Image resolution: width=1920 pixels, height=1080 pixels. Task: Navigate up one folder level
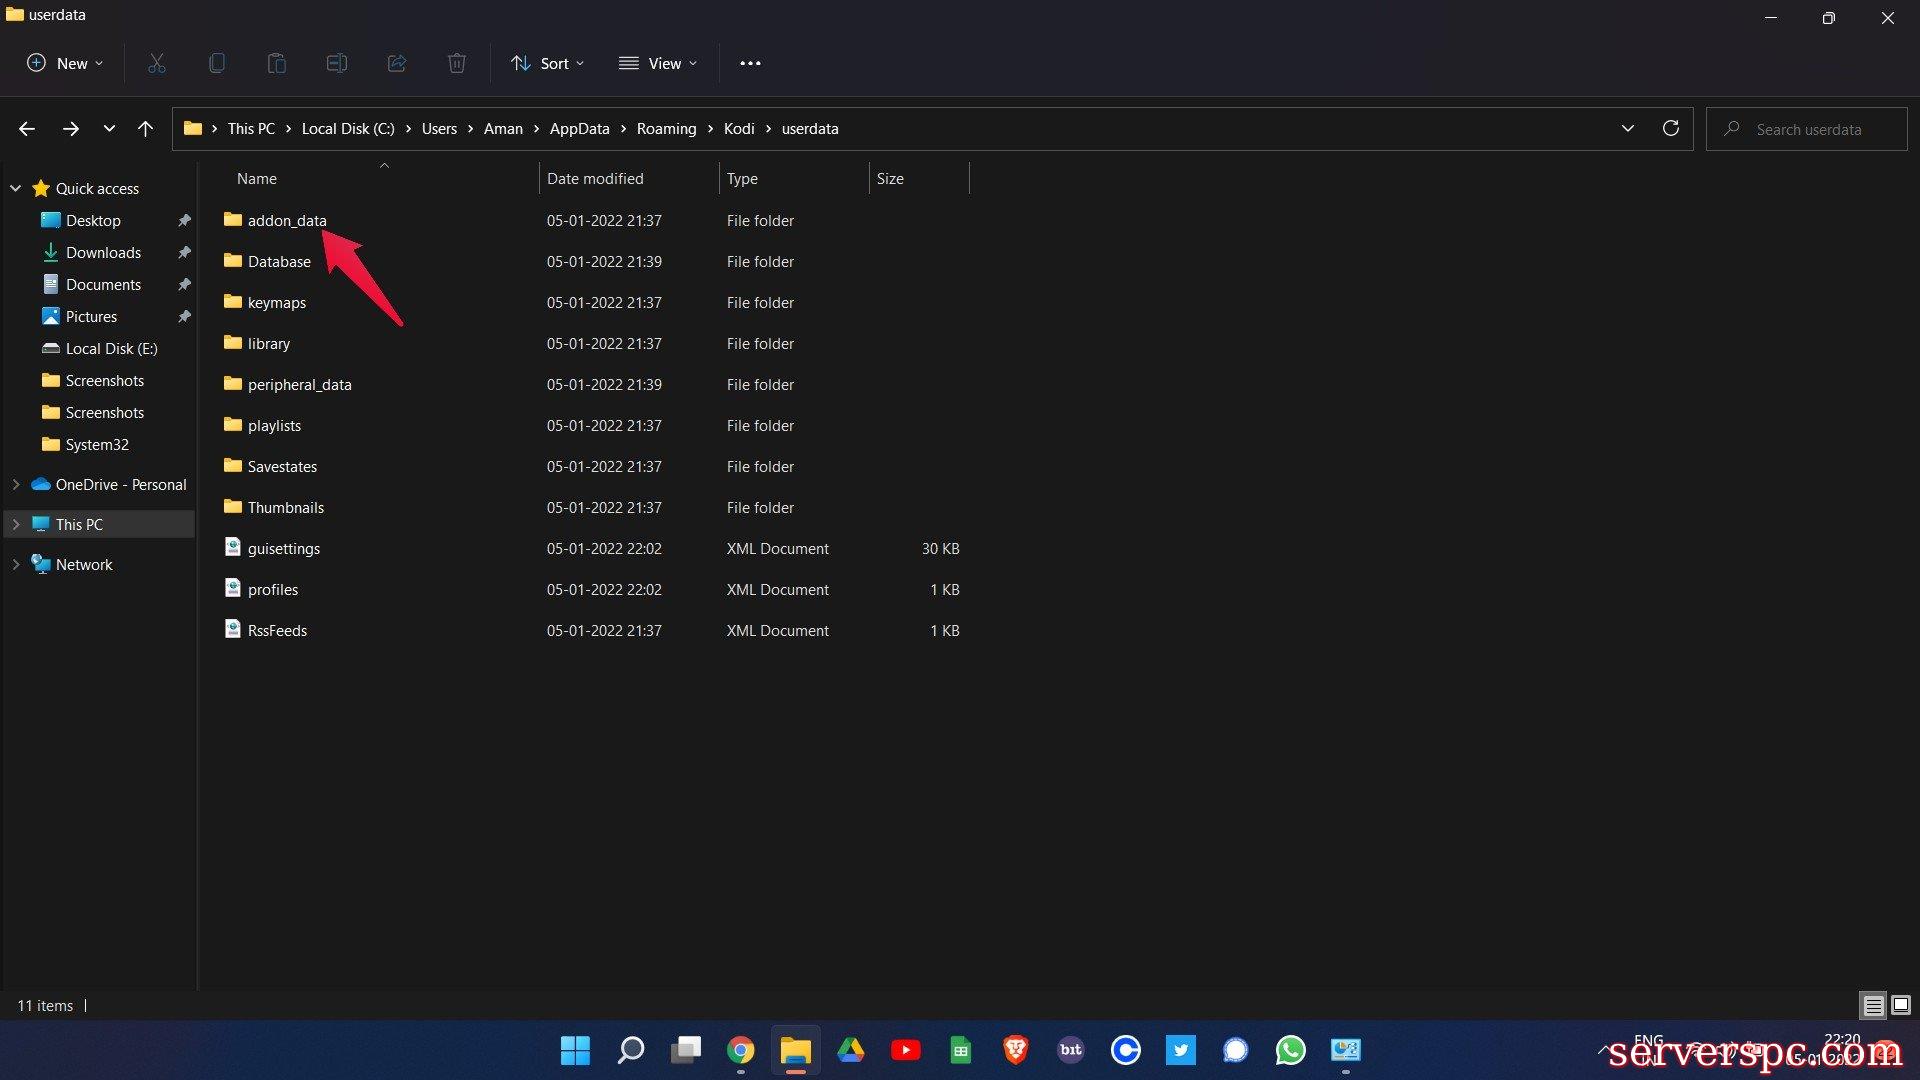[145, 128]
